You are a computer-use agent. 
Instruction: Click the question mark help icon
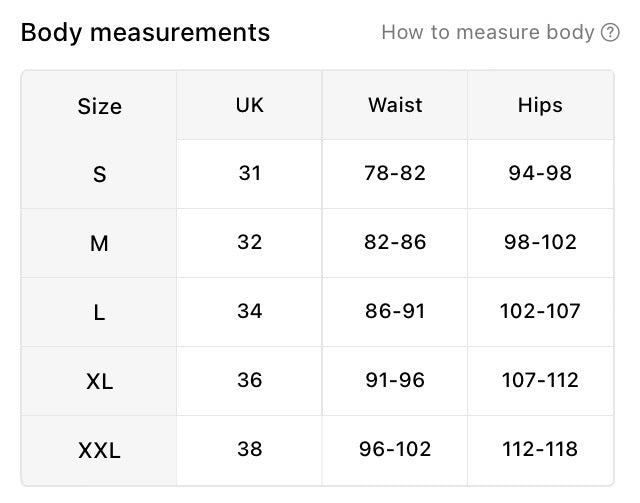point(610,32)
